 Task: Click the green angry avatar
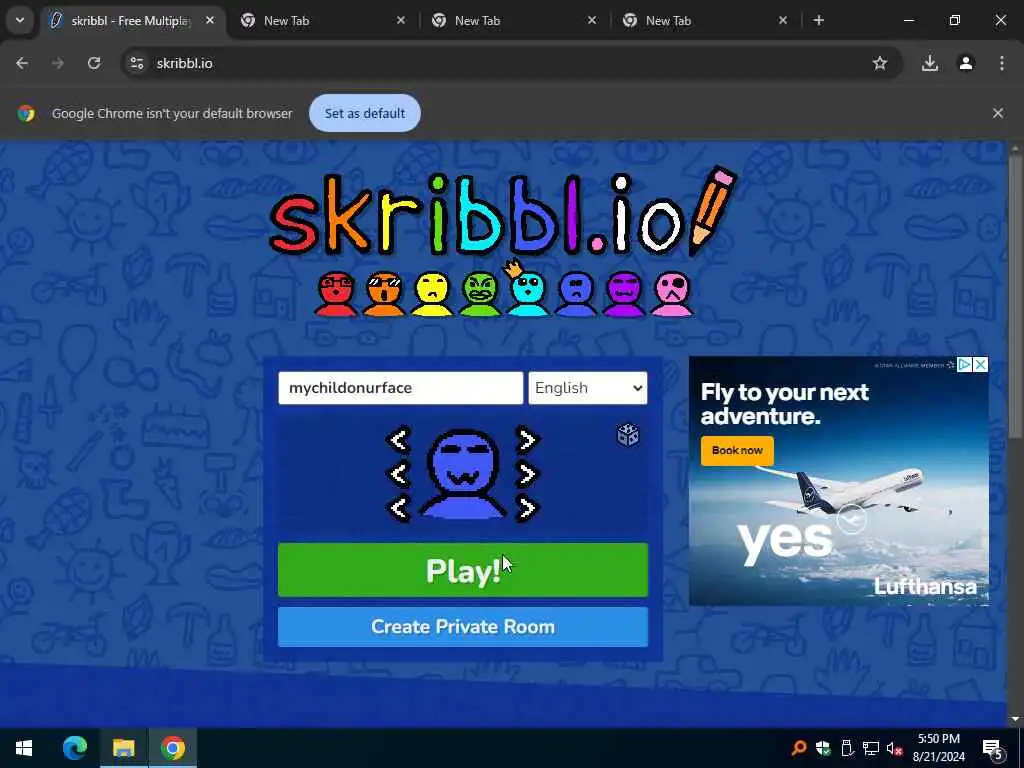(x=480, y=294)
